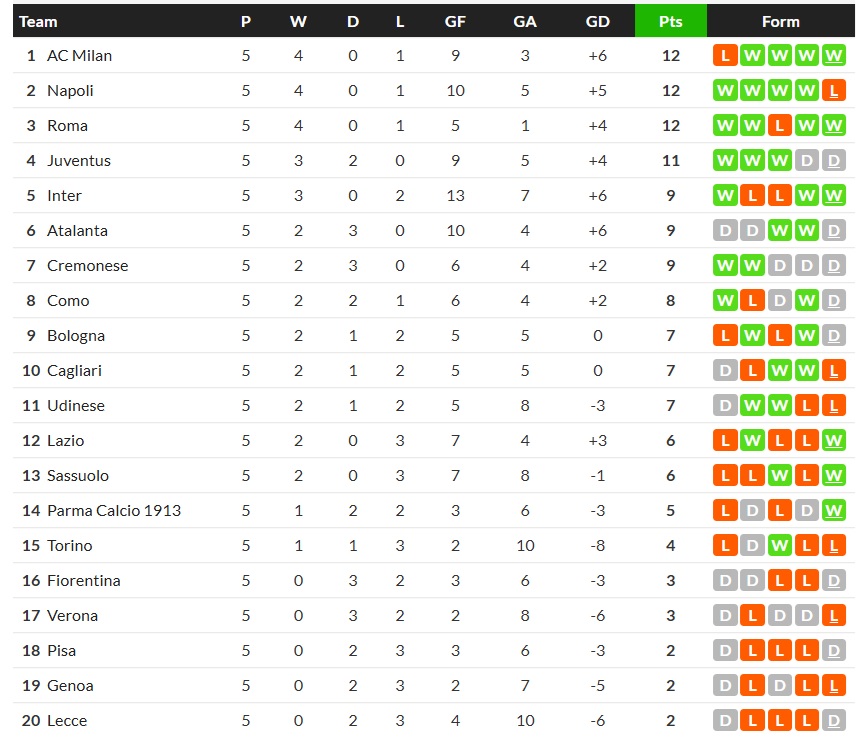Image resolution: width=862 pixels, height=744 pixels.
Task: Open the Atalanta team page
Action: click(77, 231)
